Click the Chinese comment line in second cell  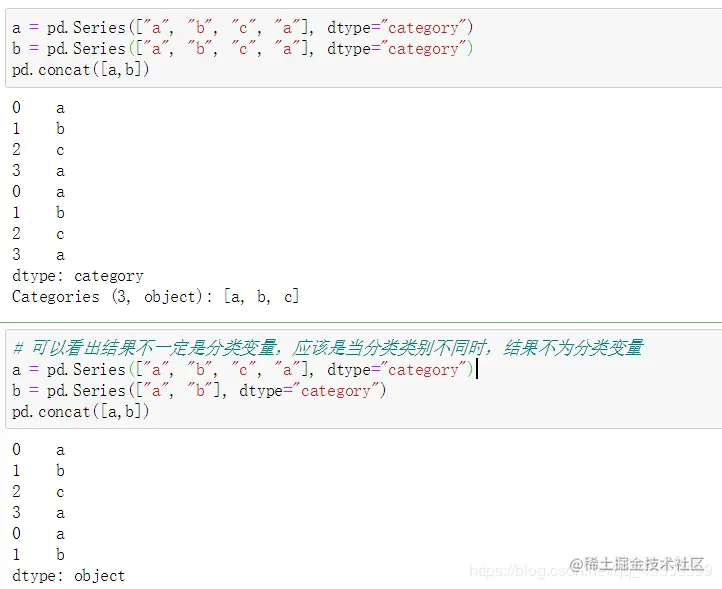pyautogui.click(x=327, y=348)
